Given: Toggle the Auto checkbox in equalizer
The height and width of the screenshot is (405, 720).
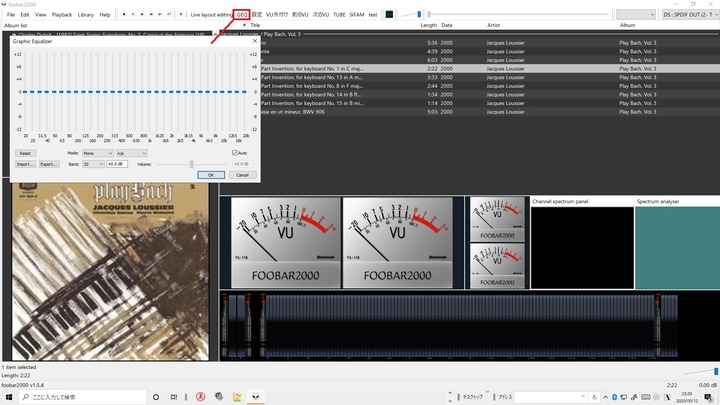Looking at the screenshot, I should (x=235, y=152).
